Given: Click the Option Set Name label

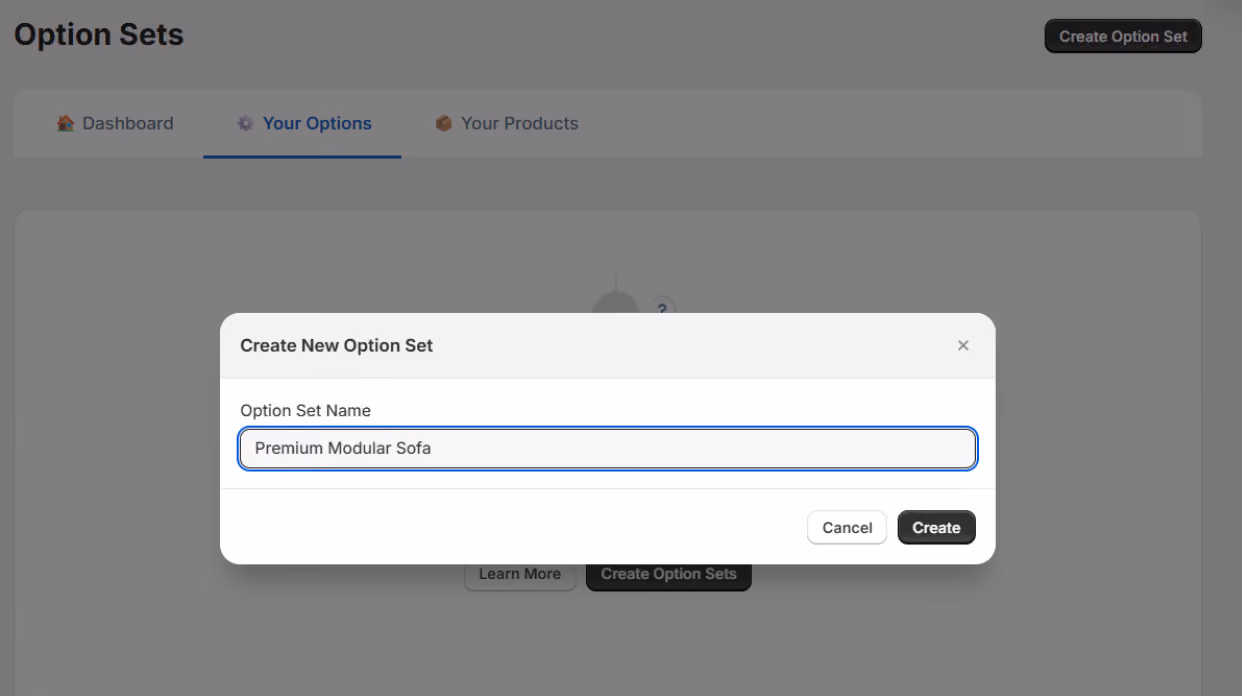Looking at the screenshot, I should pos(305,410).
